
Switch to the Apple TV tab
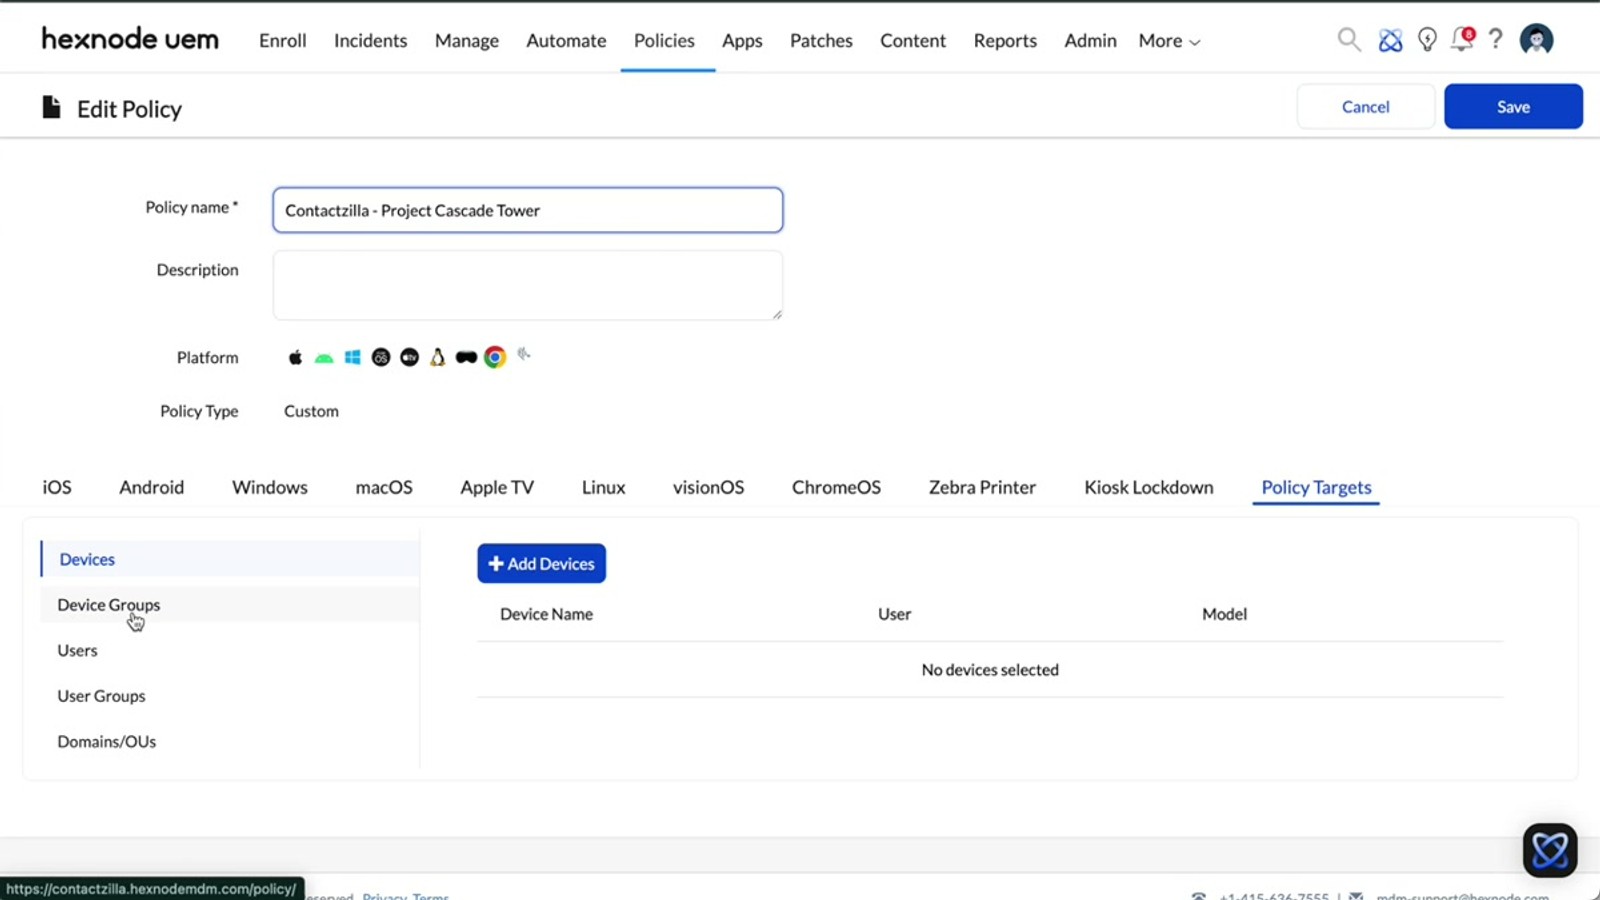click(x=497, y=487)
